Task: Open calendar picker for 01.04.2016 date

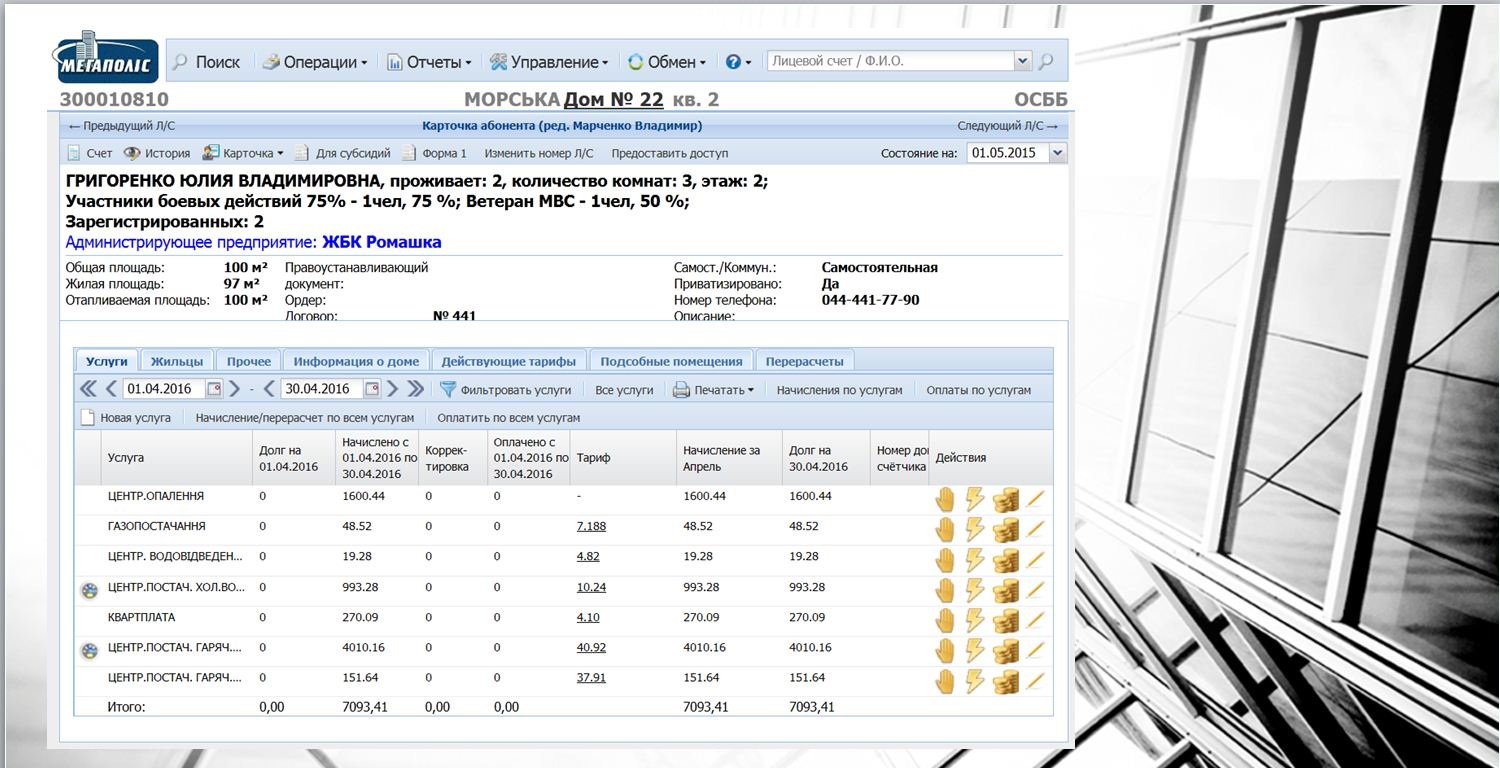Action: pos(213,389)
